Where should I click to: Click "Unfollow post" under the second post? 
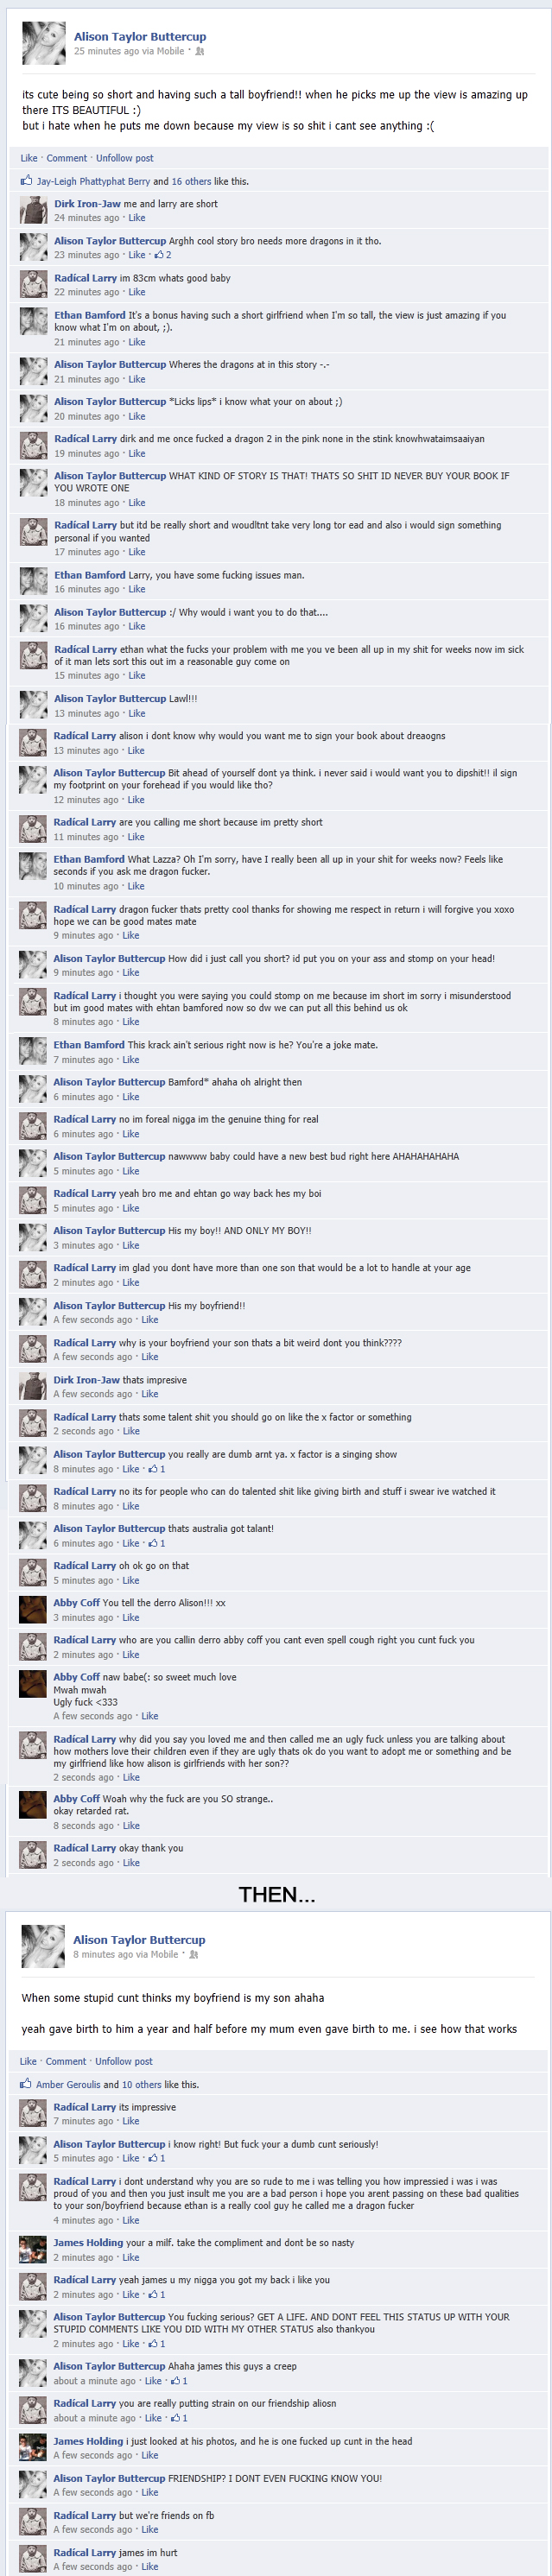pyautogui.click(x=124, y=2061)
